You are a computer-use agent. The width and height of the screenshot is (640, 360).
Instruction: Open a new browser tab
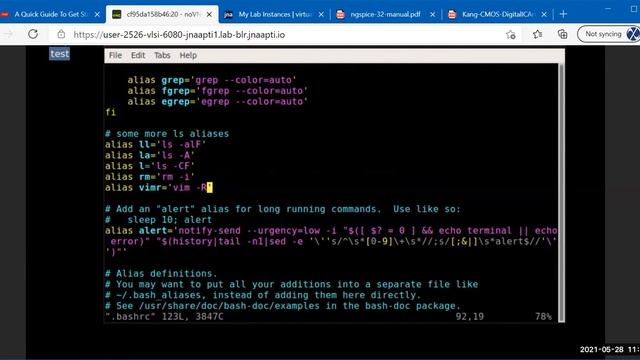coord(563,14)
